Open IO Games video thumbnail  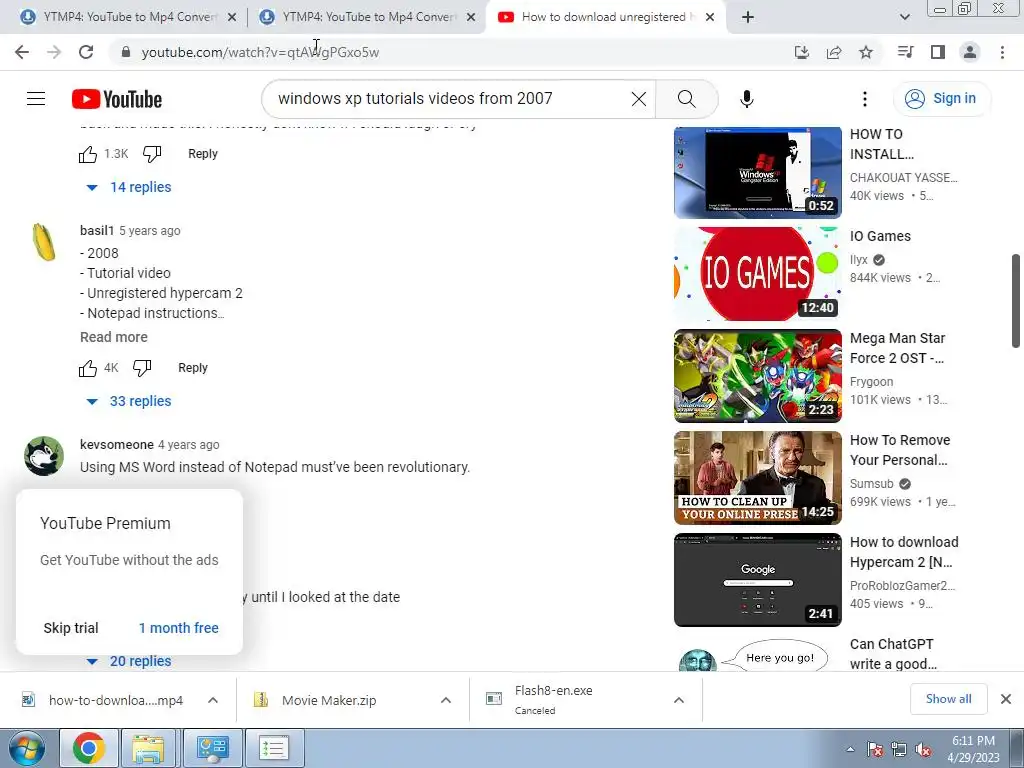coord(758,274)
